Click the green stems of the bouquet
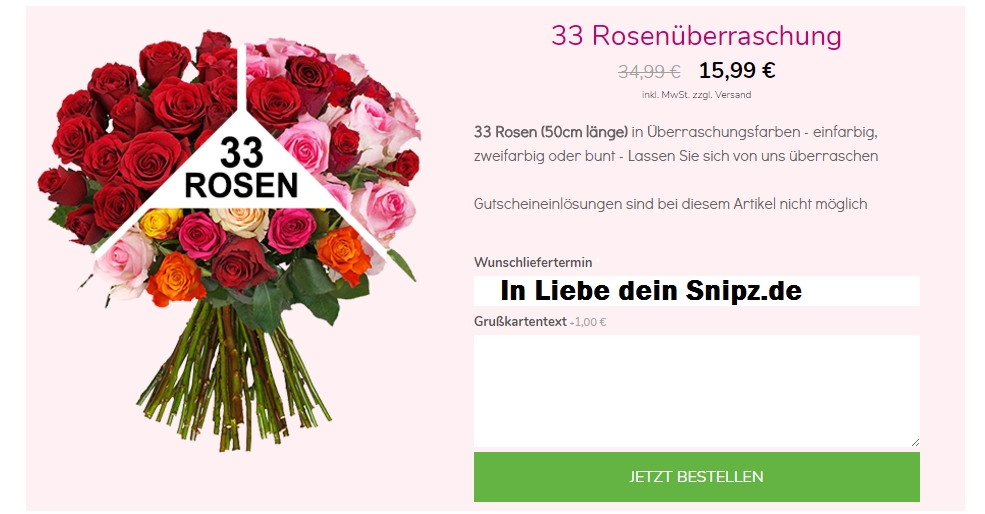 tap(235, 370)
